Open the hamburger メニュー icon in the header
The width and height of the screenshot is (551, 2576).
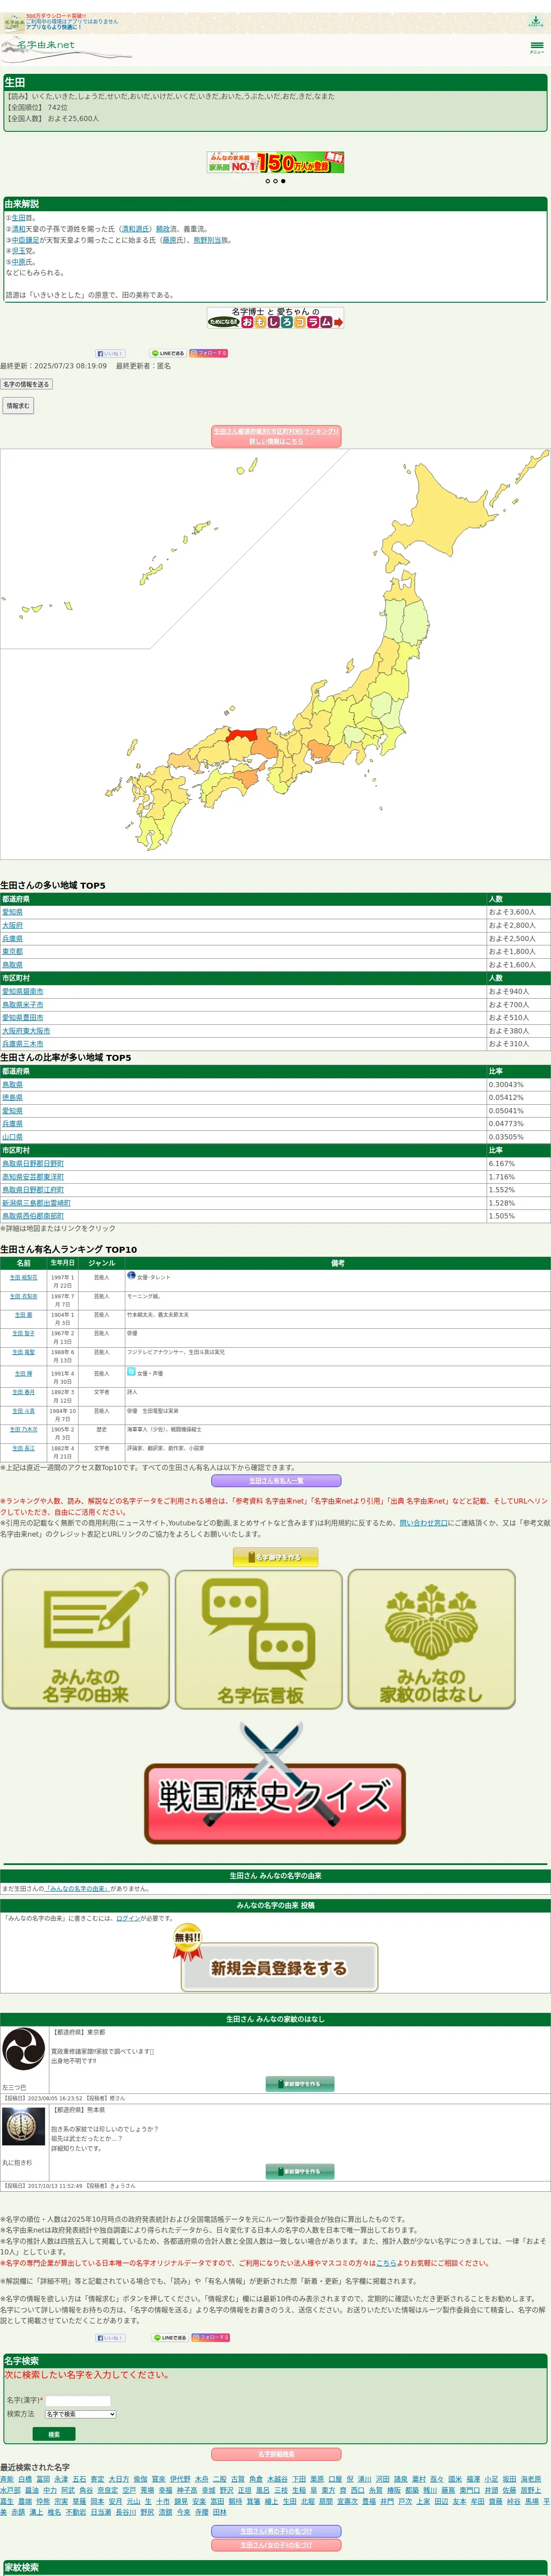(537, 46)
